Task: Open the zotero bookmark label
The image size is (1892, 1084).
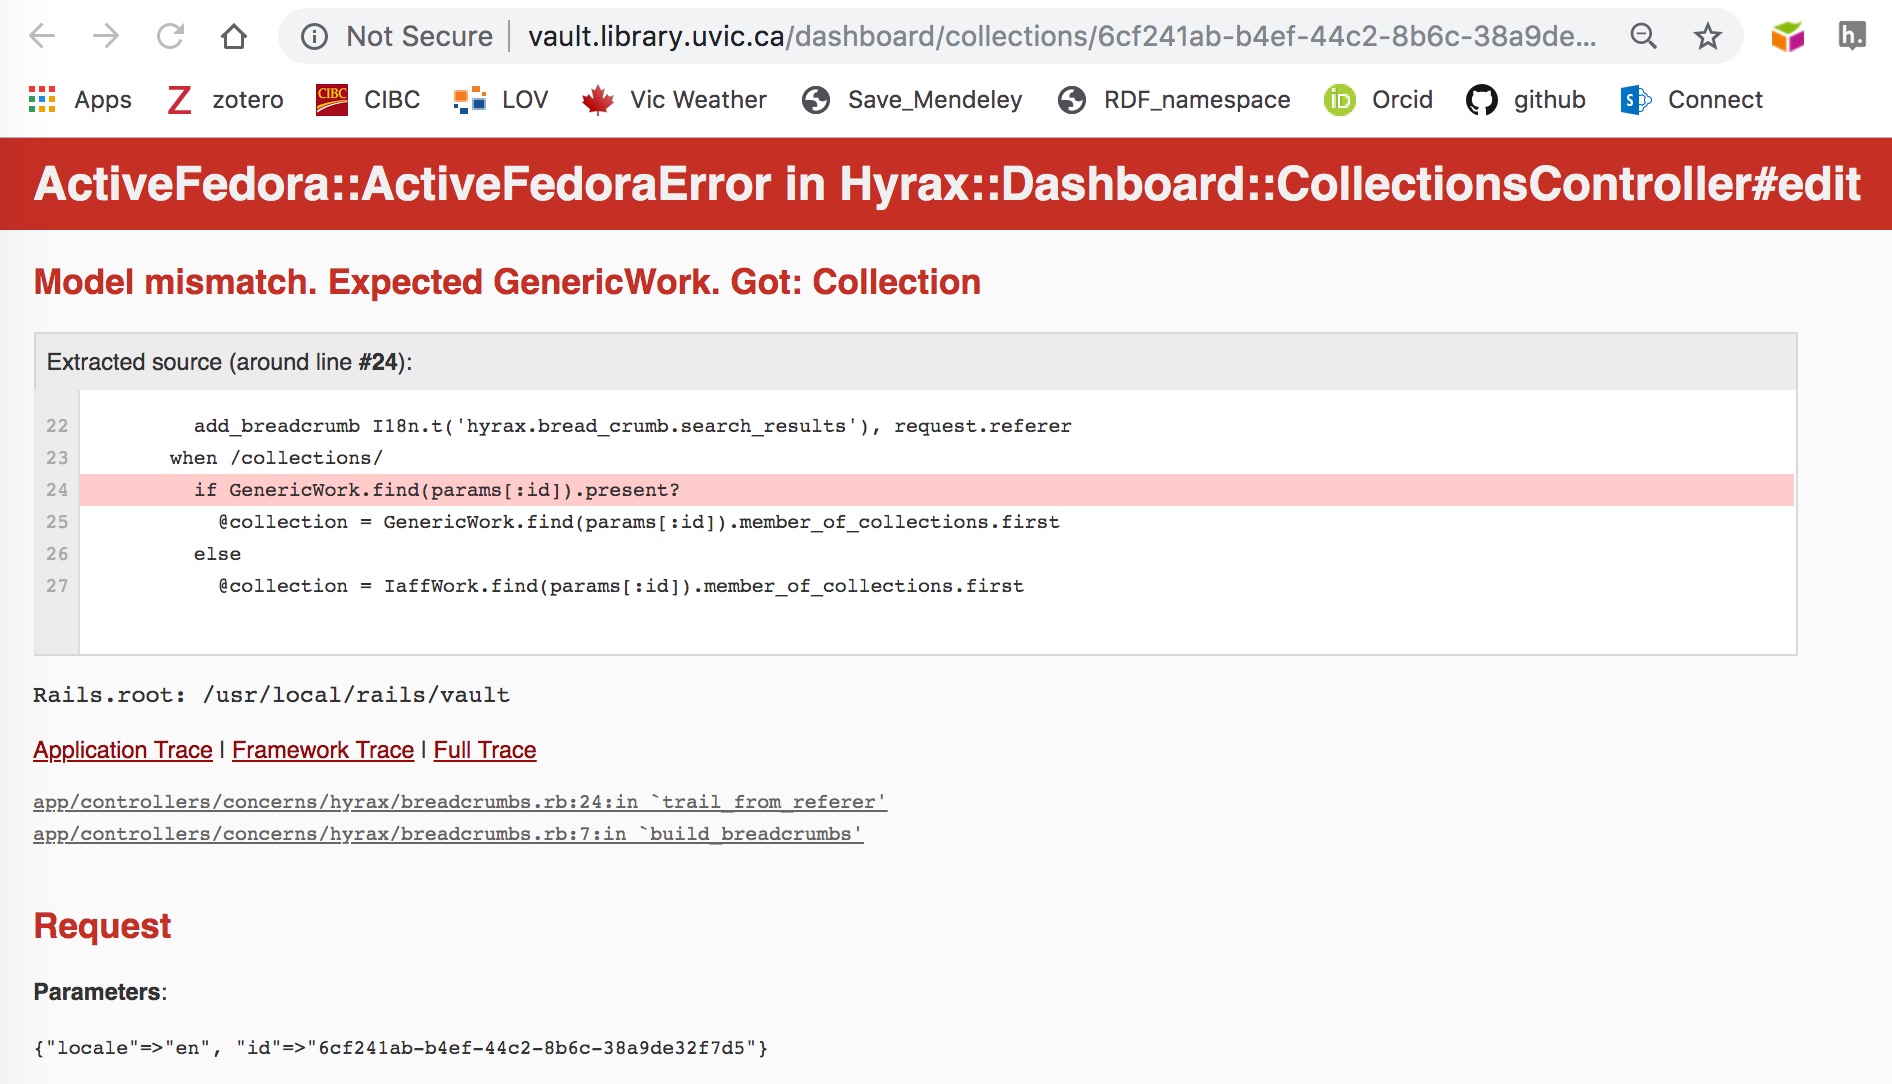Action: 248,100
